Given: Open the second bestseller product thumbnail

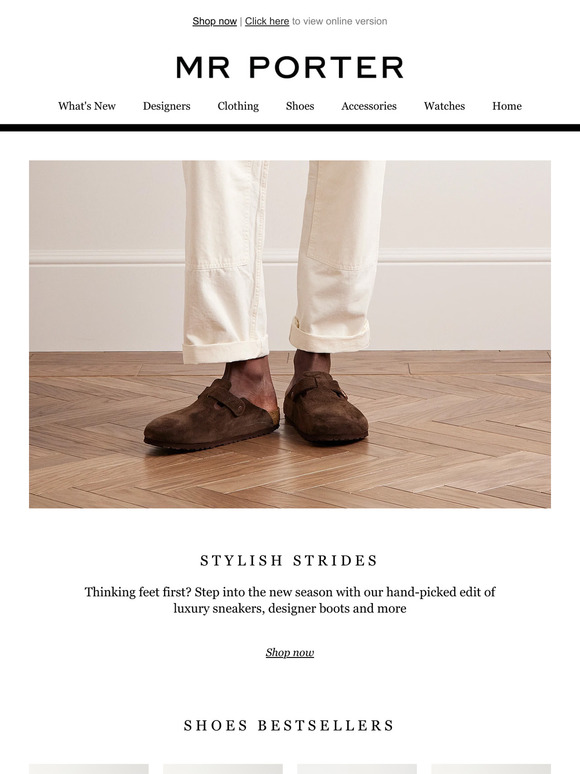Looking at the screenshot, I should (x=223, y=769).
